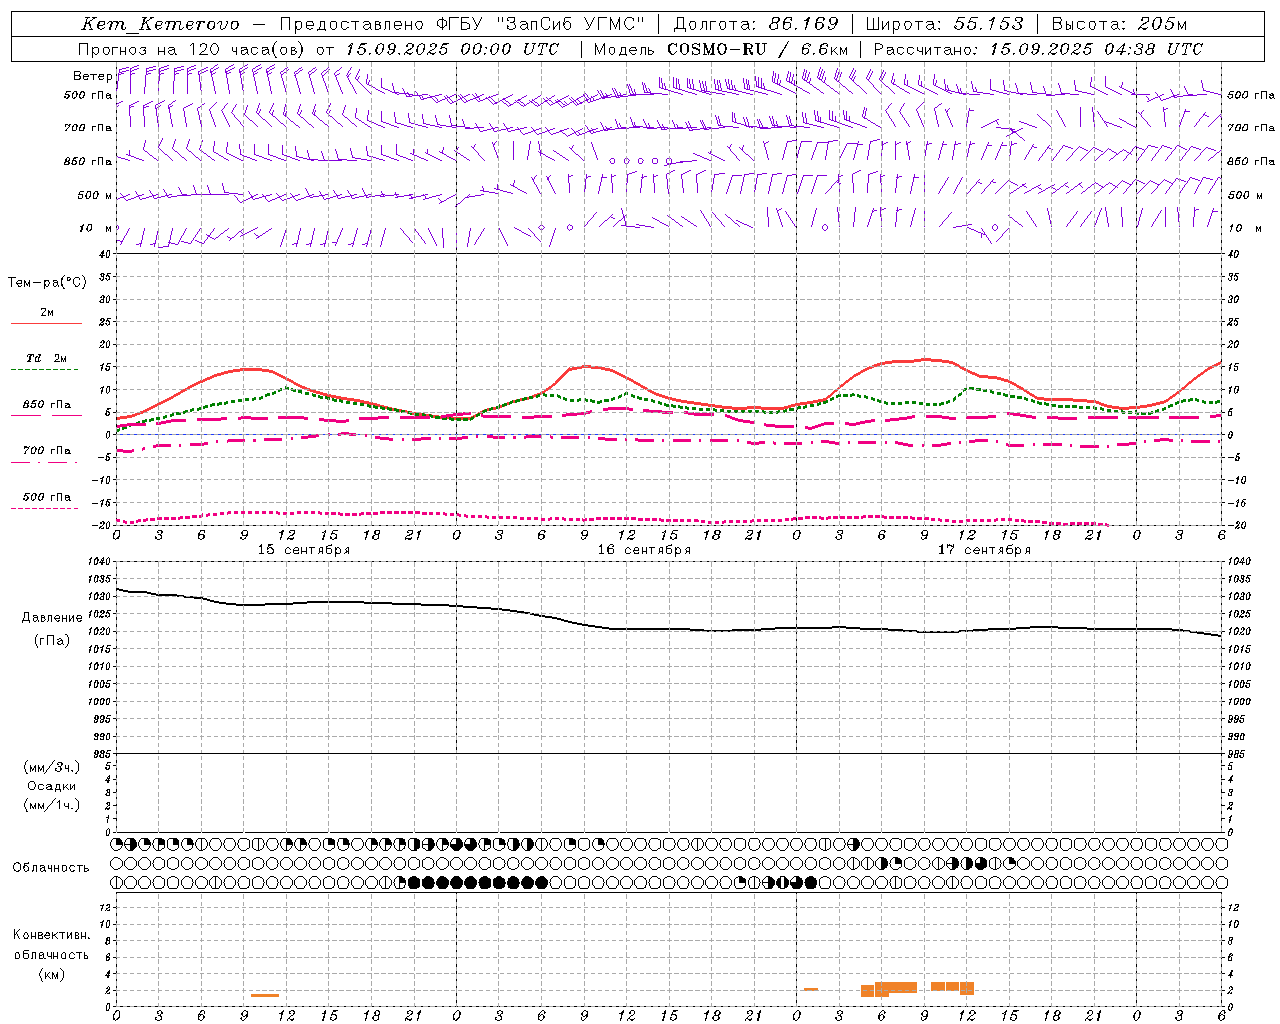Click the station name Kem_Kemerovo
The width and height of the screenshot is (1280, 1024).
(161, 24)
